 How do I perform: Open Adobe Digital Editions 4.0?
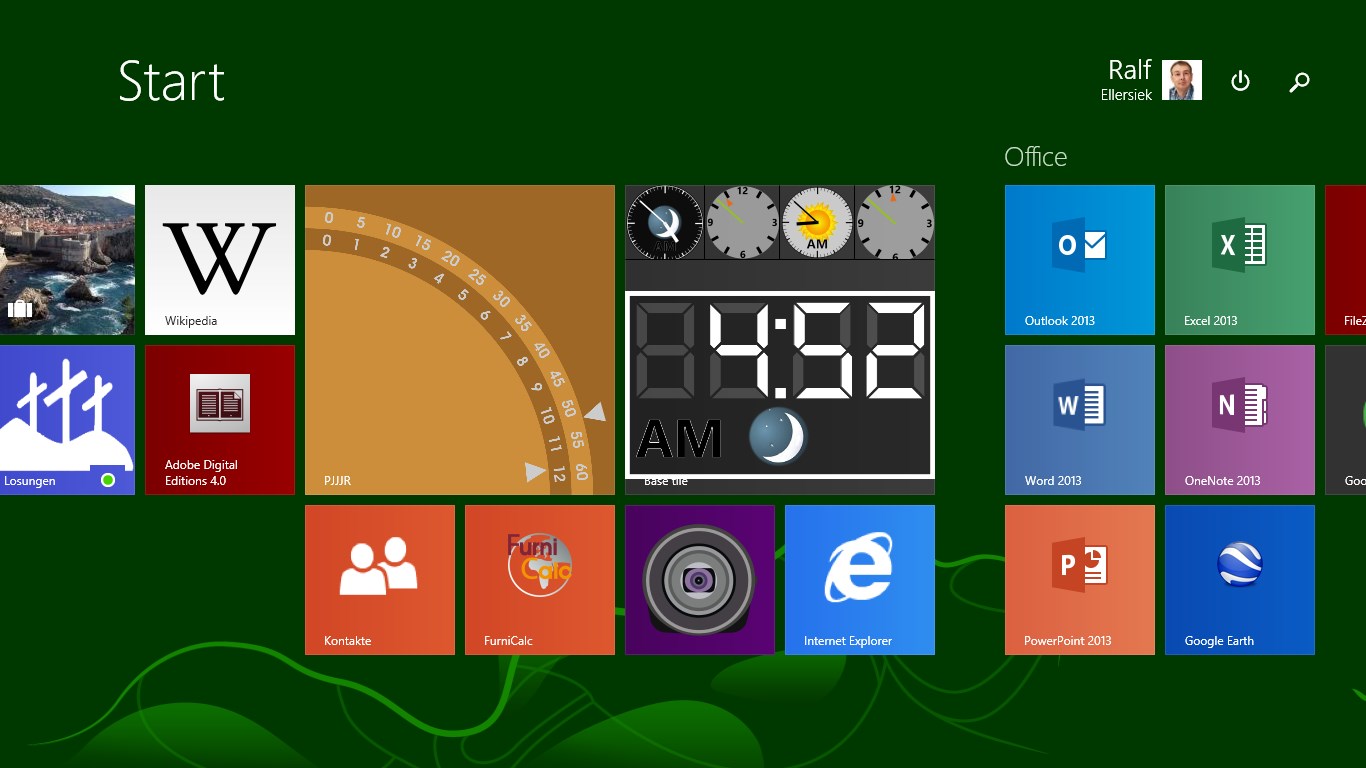pos(220,419)
